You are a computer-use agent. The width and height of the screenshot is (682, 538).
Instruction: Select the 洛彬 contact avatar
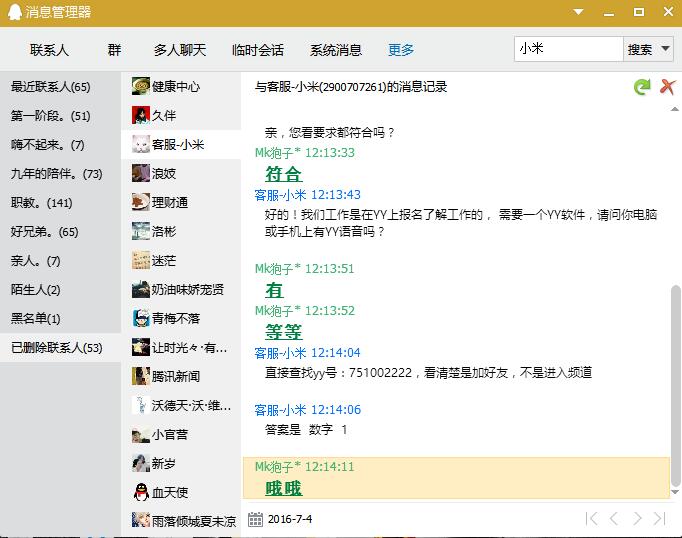click(x=140, y=231)
